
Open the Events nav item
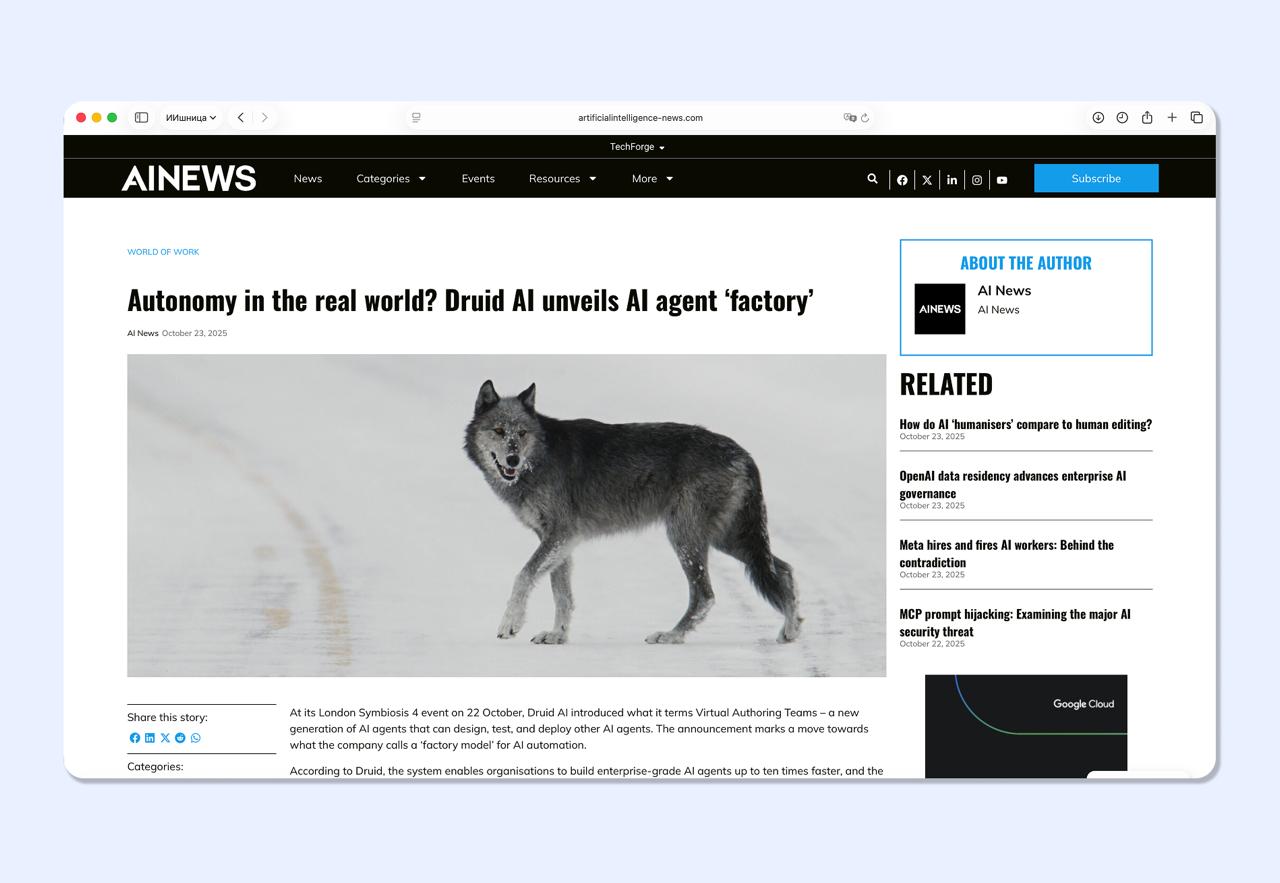point(478,179)
